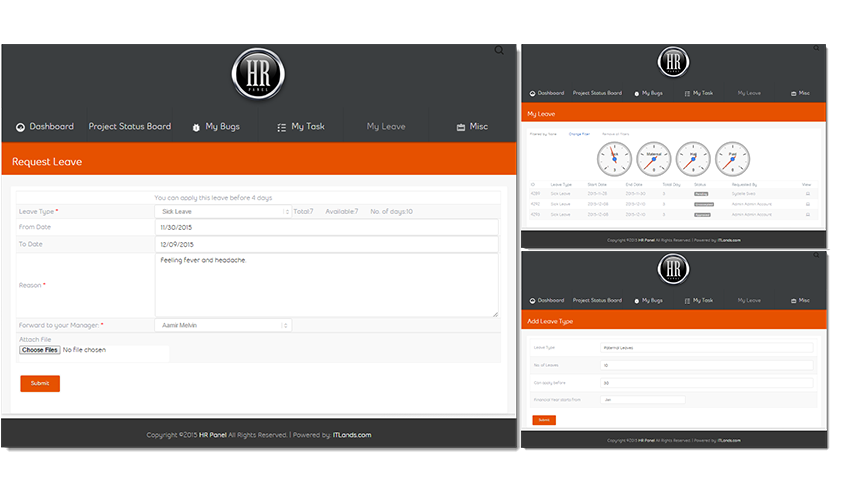Click the Requested By column header
Image resolution: width=861 pixels, height=485 pixels.
coord(744,185)
